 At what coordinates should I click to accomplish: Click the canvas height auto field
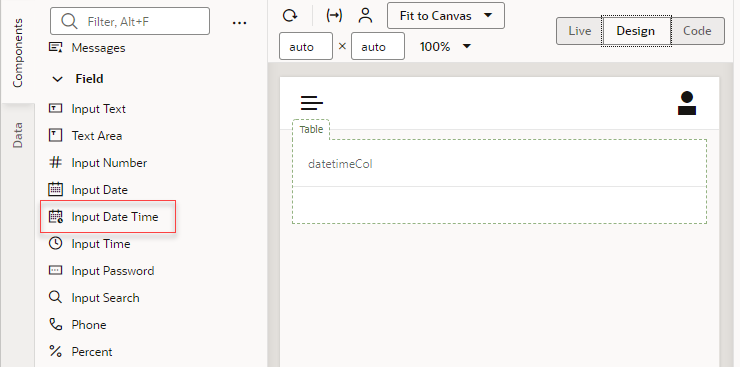click(378, 46)
